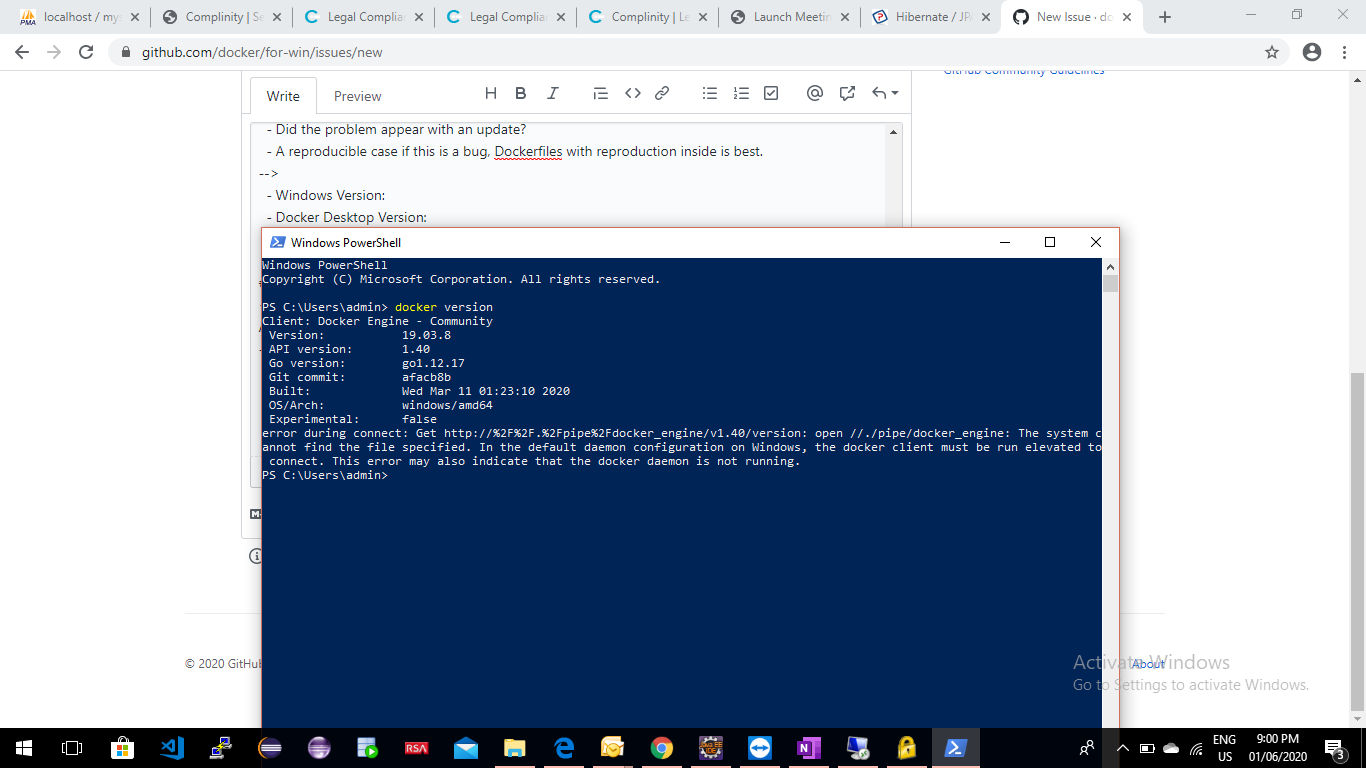The image size is (1366, 768).
Task: Insert a numbered list
Action: [740, 93]
